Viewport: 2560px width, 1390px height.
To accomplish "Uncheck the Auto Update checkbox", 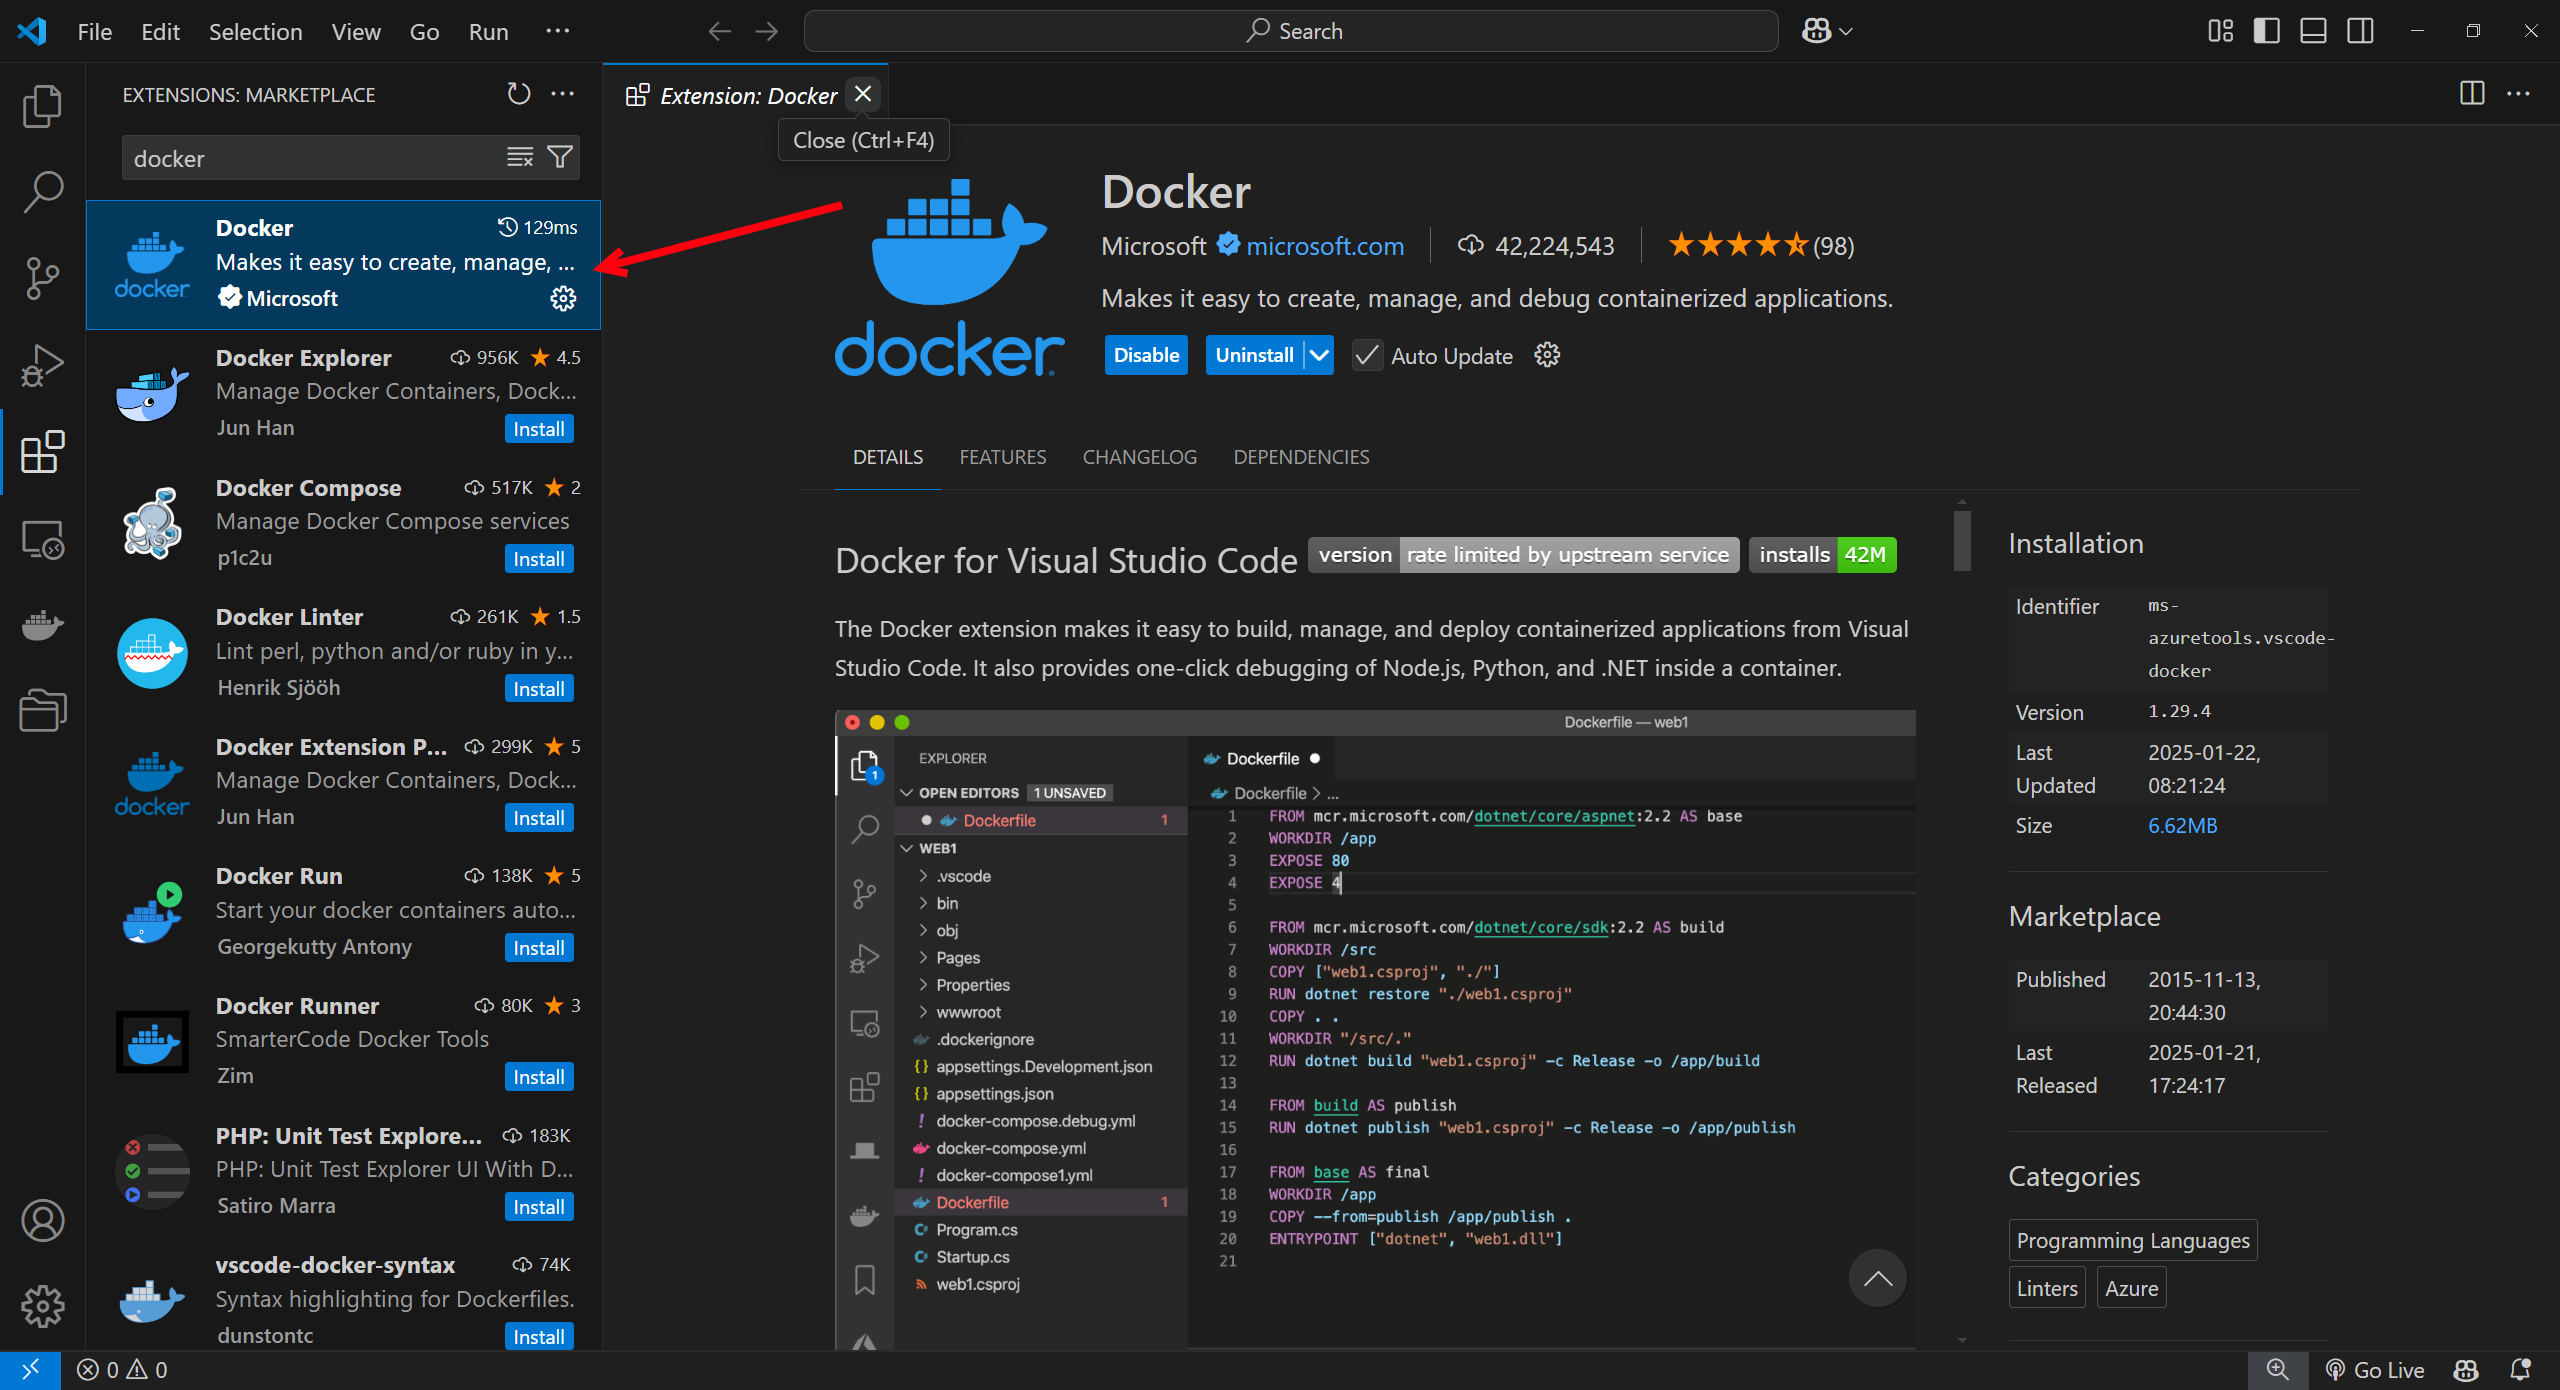I will 1366,355.
